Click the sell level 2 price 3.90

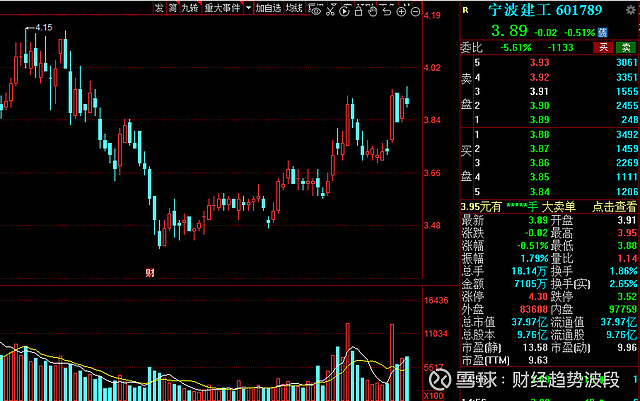tap(540, 106)
